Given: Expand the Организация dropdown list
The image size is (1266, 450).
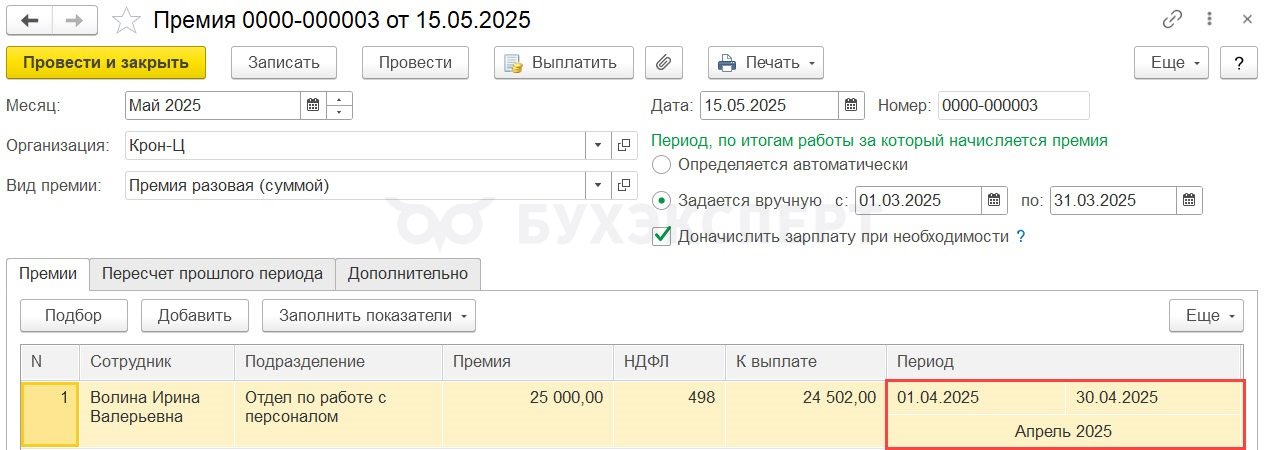Looking at the screenshot, I should [x=598, y=145].
